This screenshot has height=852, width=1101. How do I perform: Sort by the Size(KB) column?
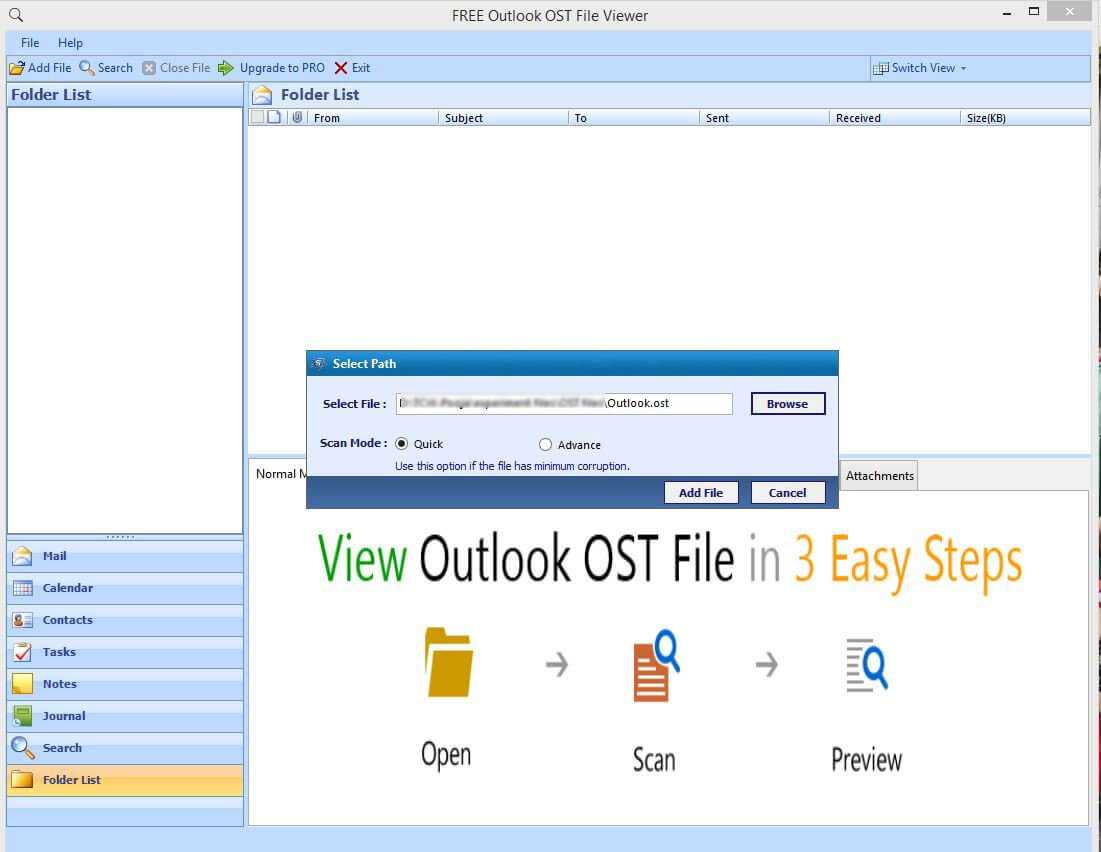(x=1025, y=118)
